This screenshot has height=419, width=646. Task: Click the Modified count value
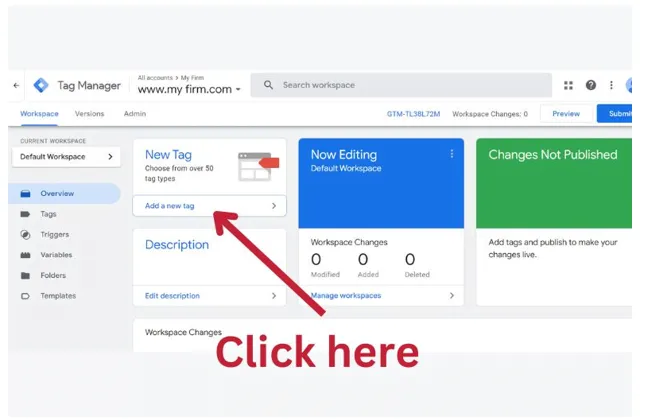[x=316, y=260]
